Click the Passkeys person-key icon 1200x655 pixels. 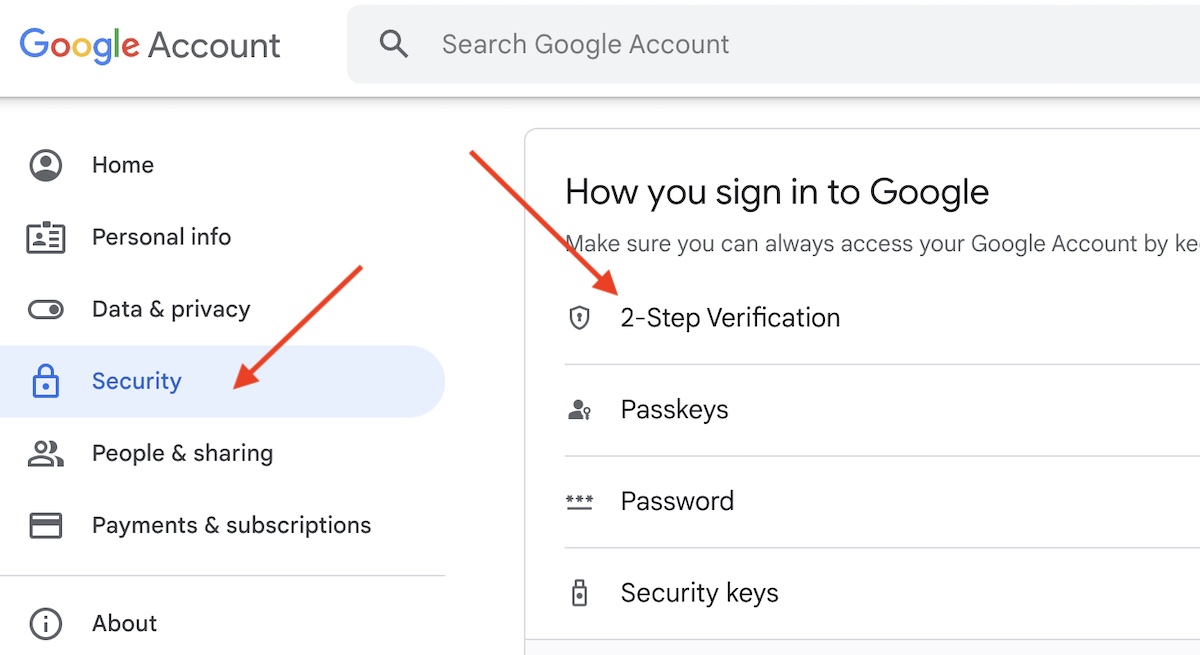click(579, 410)
